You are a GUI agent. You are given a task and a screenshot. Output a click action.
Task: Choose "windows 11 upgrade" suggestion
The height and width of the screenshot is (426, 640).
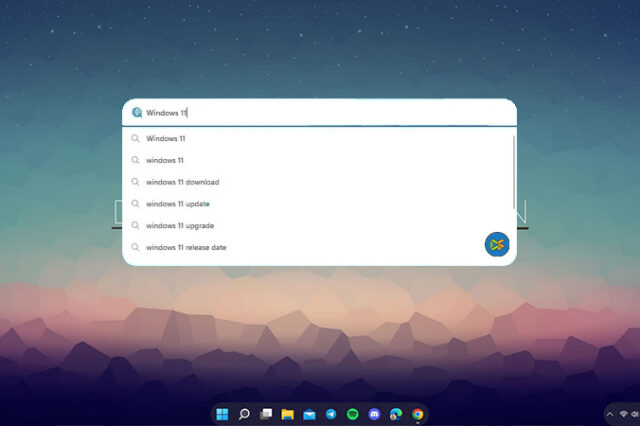click(319, 226)
